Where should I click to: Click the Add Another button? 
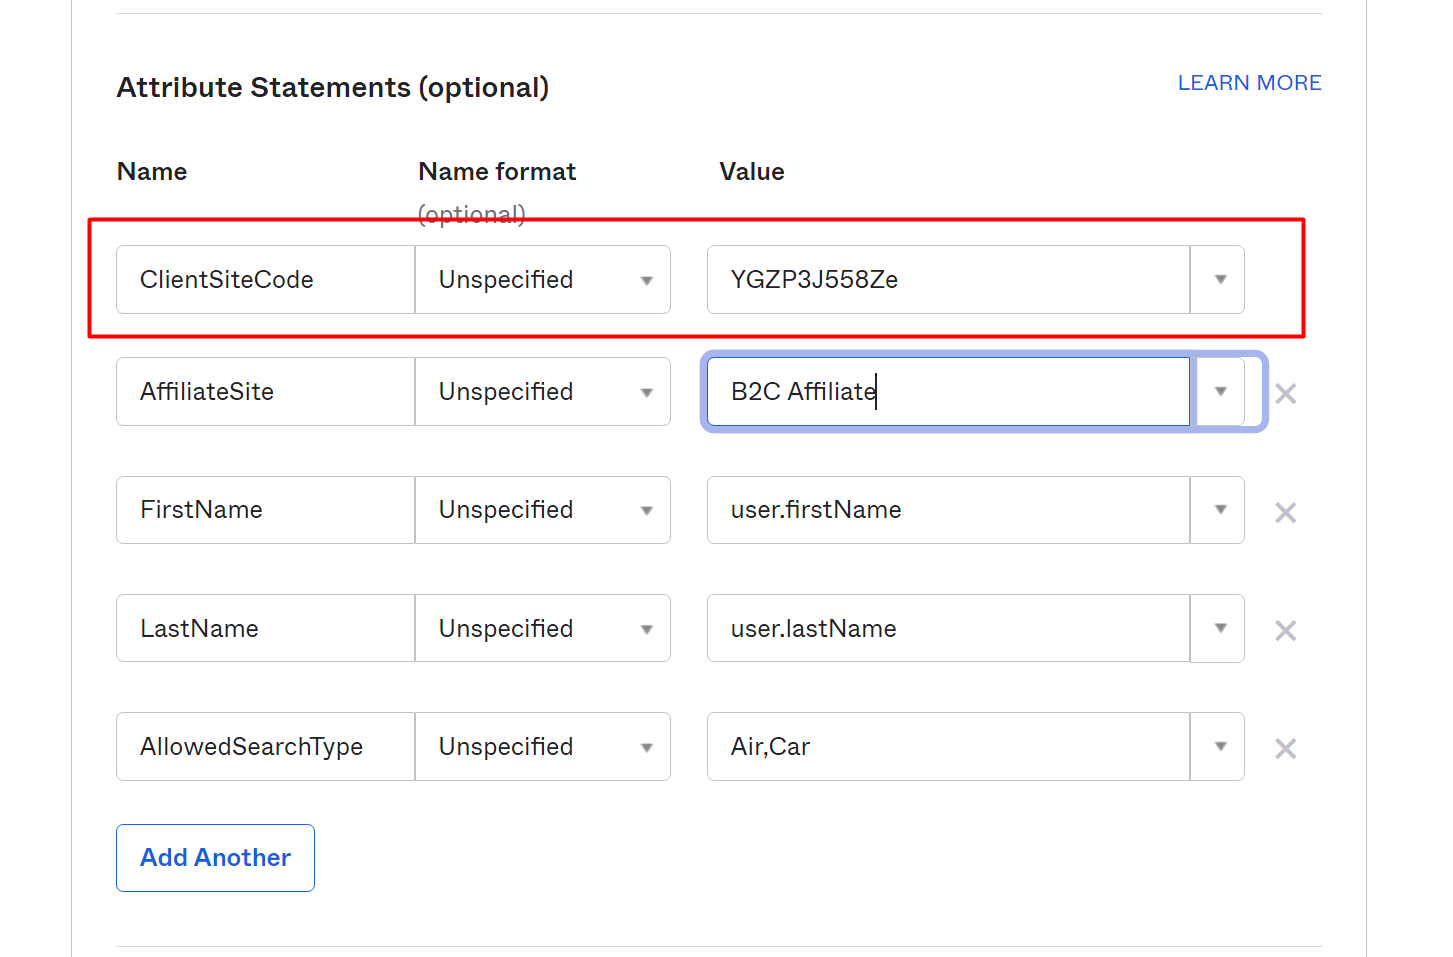(215, 857)
